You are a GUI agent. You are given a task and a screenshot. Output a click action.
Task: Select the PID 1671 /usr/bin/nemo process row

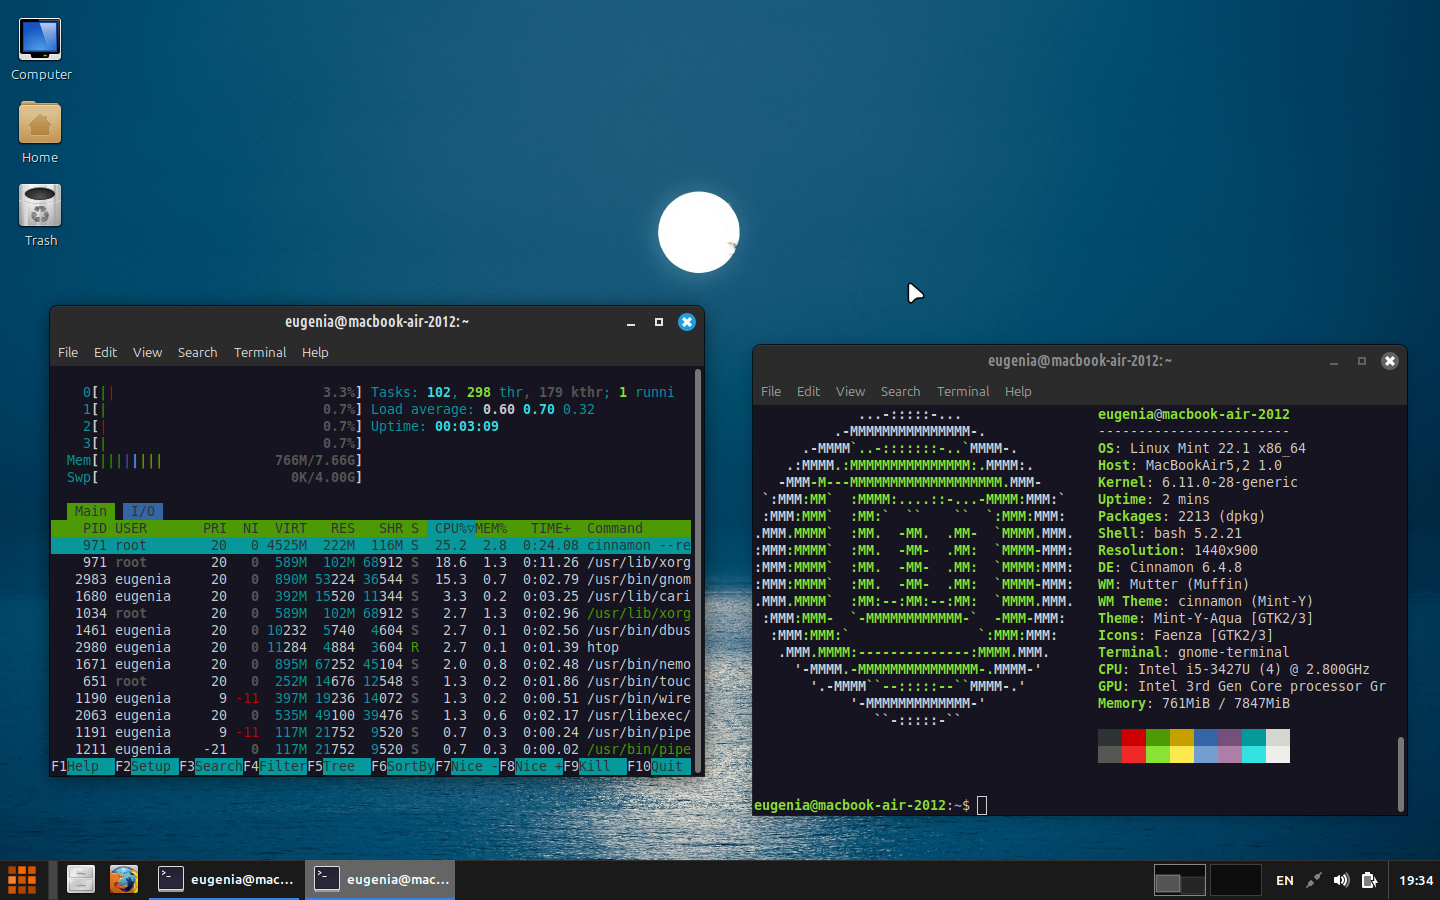tap(371, 664)
